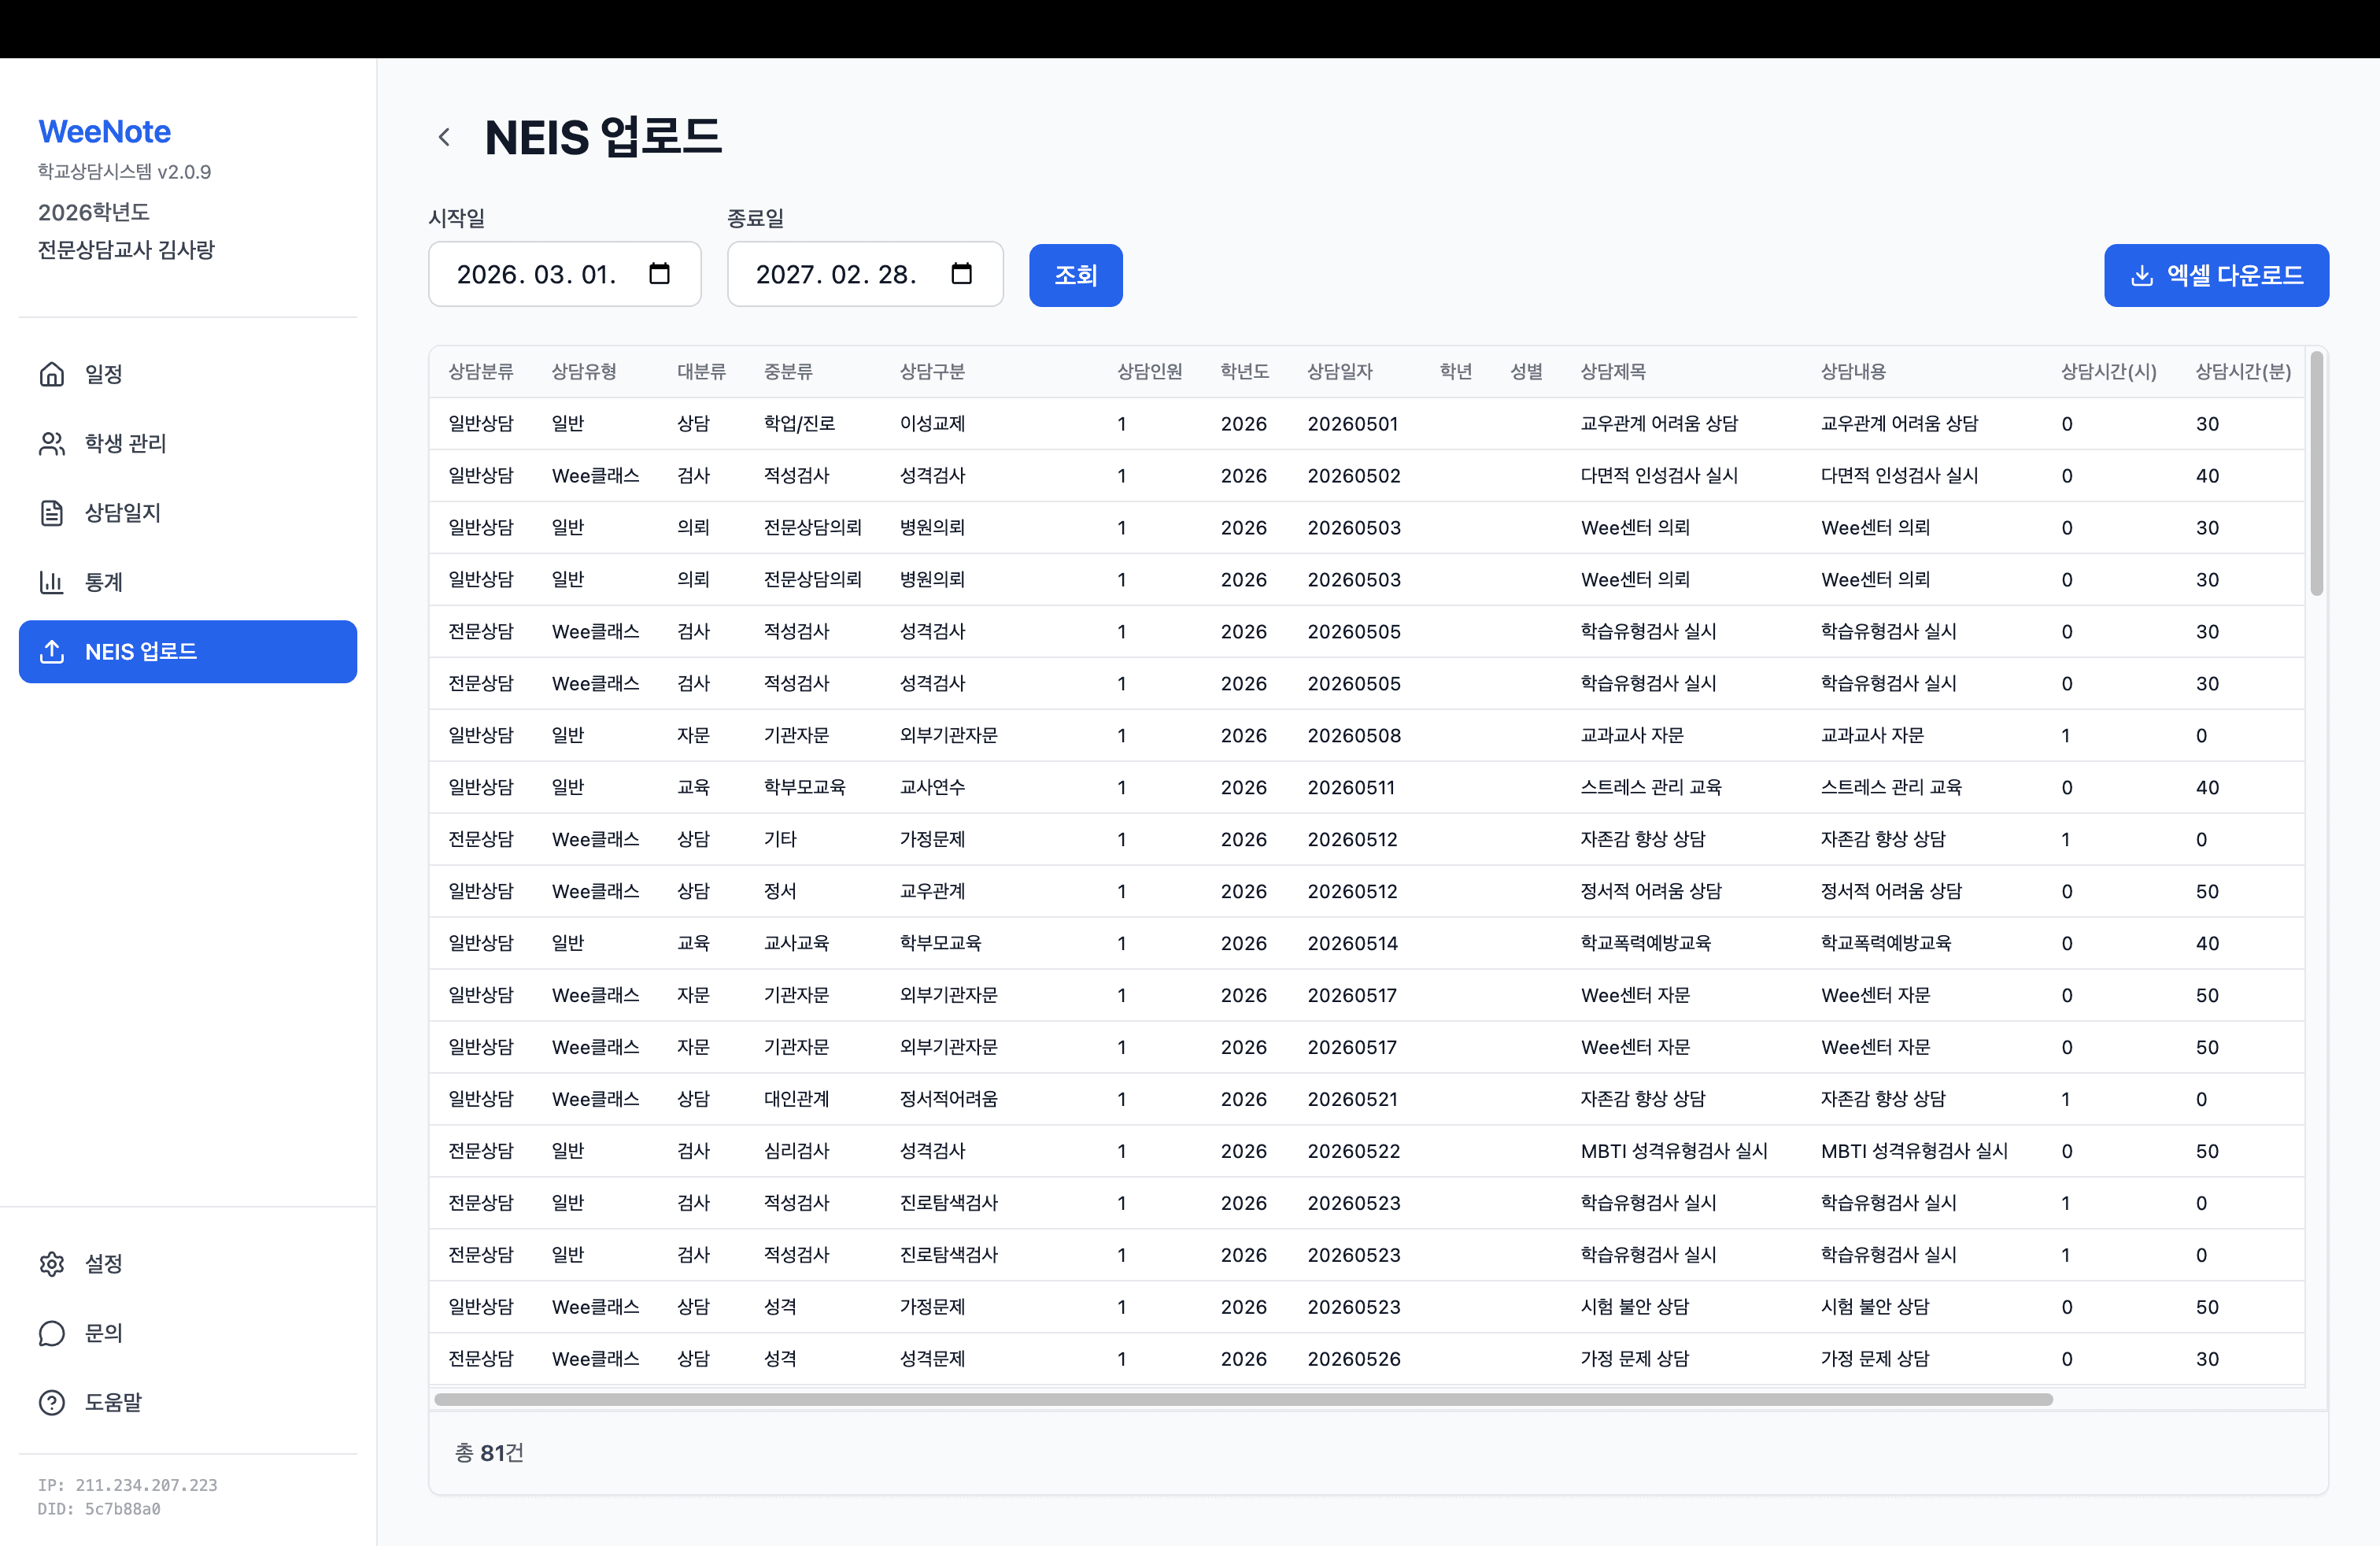Viewport: 2380px width, 1546px height.
Task: Open the 상담일지 counseling log icon
Action: click(x=52, y=512)
